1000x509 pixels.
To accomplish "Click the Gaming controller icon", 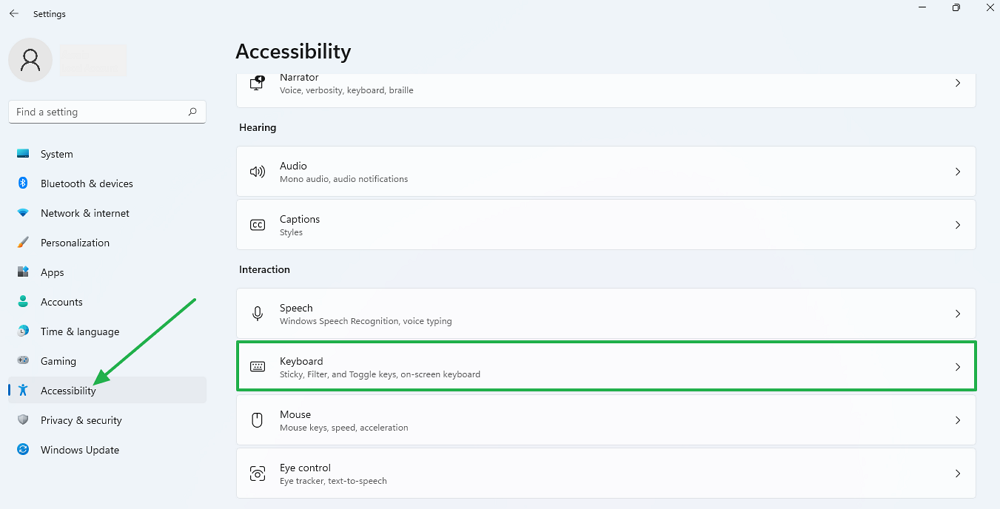I will pyautogui.click(x=23, y=360).
